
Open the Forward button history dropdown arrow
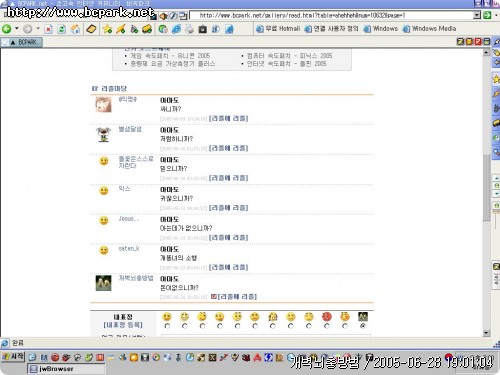click(x=38, y=29)
